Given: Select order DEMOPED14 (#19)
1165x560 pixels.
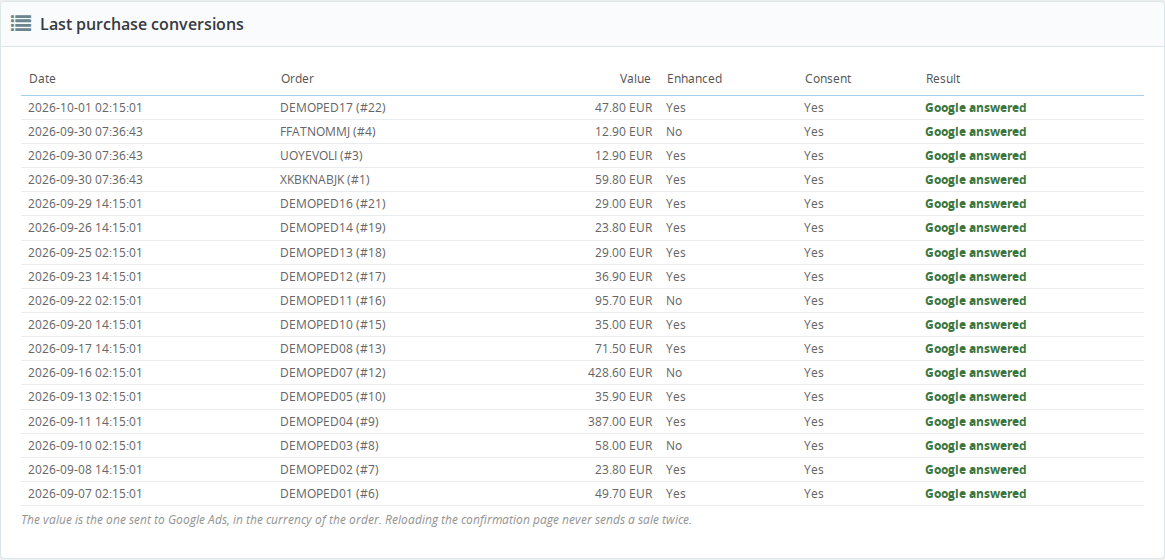Looking at the screenshot, I should click(x=333, y=227).
